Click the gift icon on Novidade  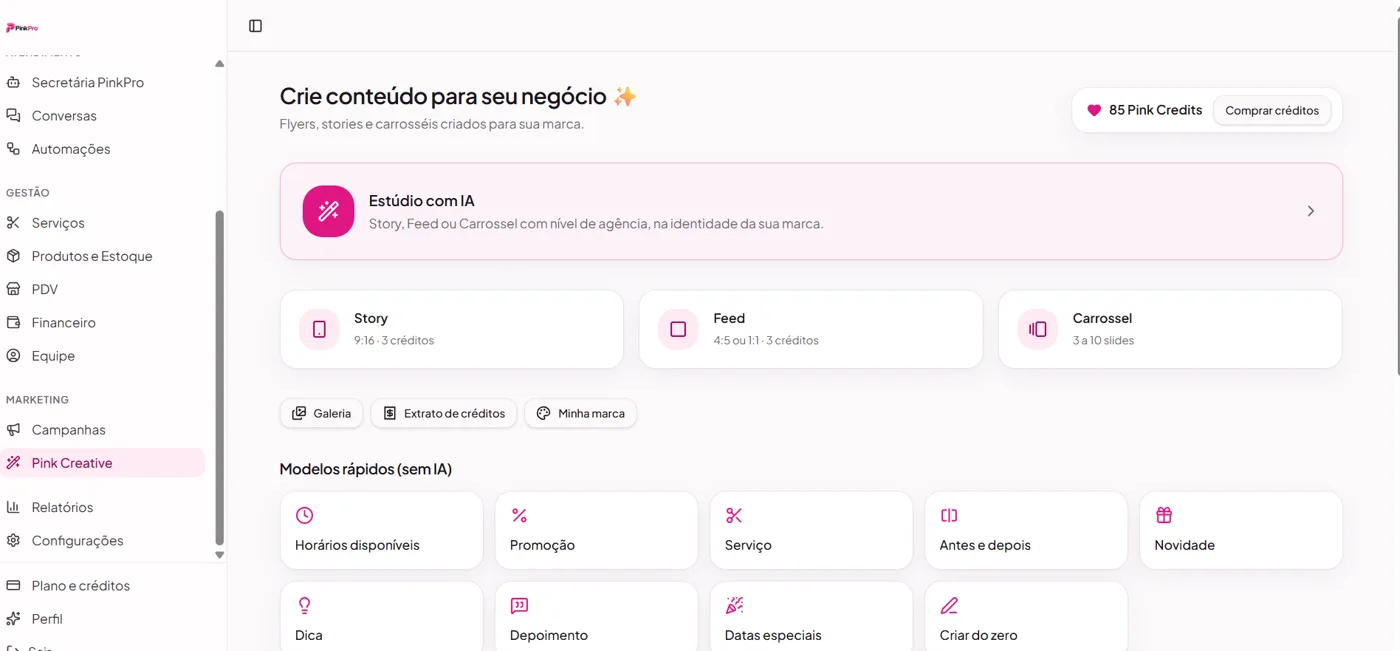click(1164, 515)
